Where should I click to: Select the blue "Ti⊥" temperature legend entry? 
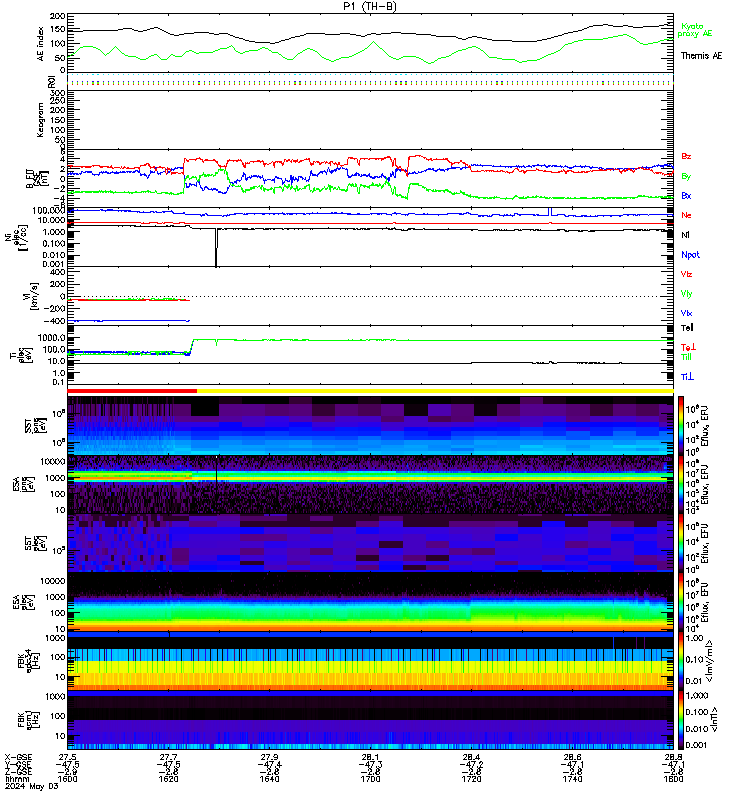click(687, 377)
